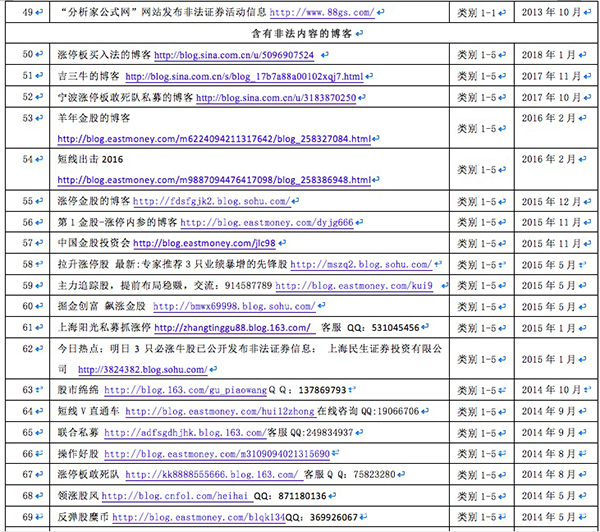Open the blog.eastmoney.com/jlc98 link
This screenshot has height=532, width=600.
click(x=204, y=243)
